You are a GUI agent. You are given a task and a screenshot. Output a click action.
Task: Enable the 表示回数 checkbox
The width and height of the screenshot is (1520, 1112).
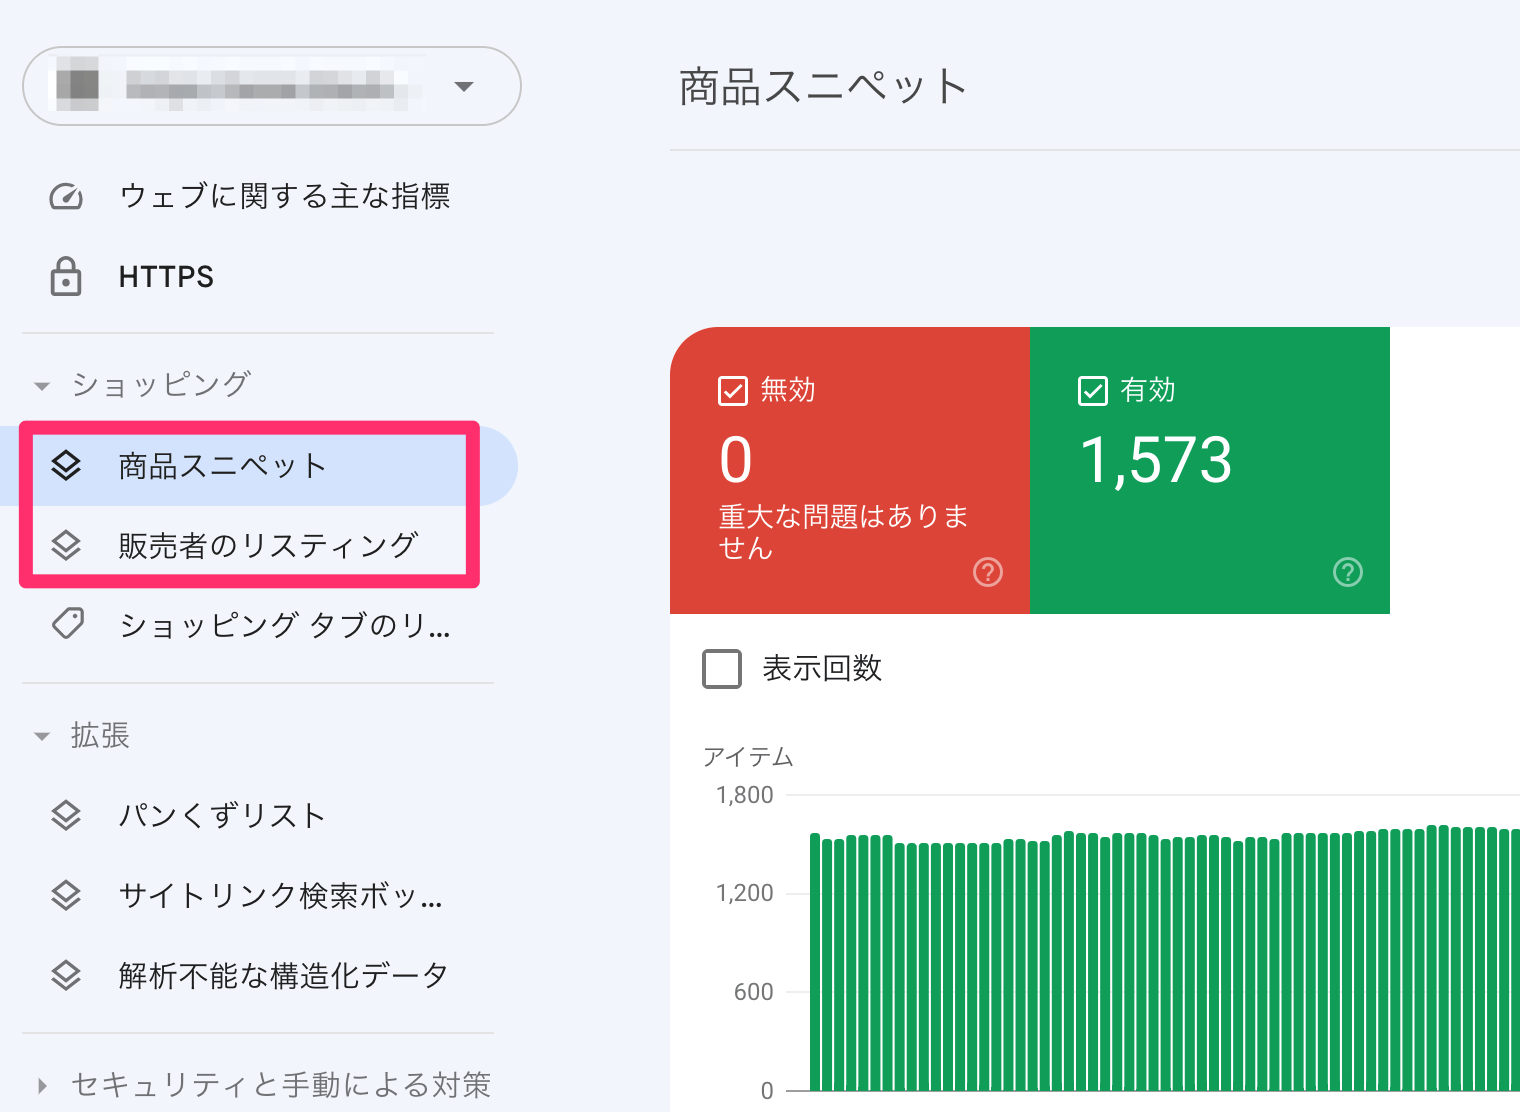coord(722,669)
